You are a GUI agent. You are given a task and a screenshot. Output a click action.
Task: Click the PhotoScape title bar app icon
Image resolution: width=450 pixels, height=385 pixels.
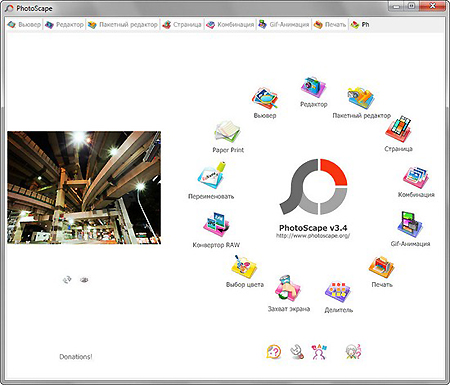9,8
